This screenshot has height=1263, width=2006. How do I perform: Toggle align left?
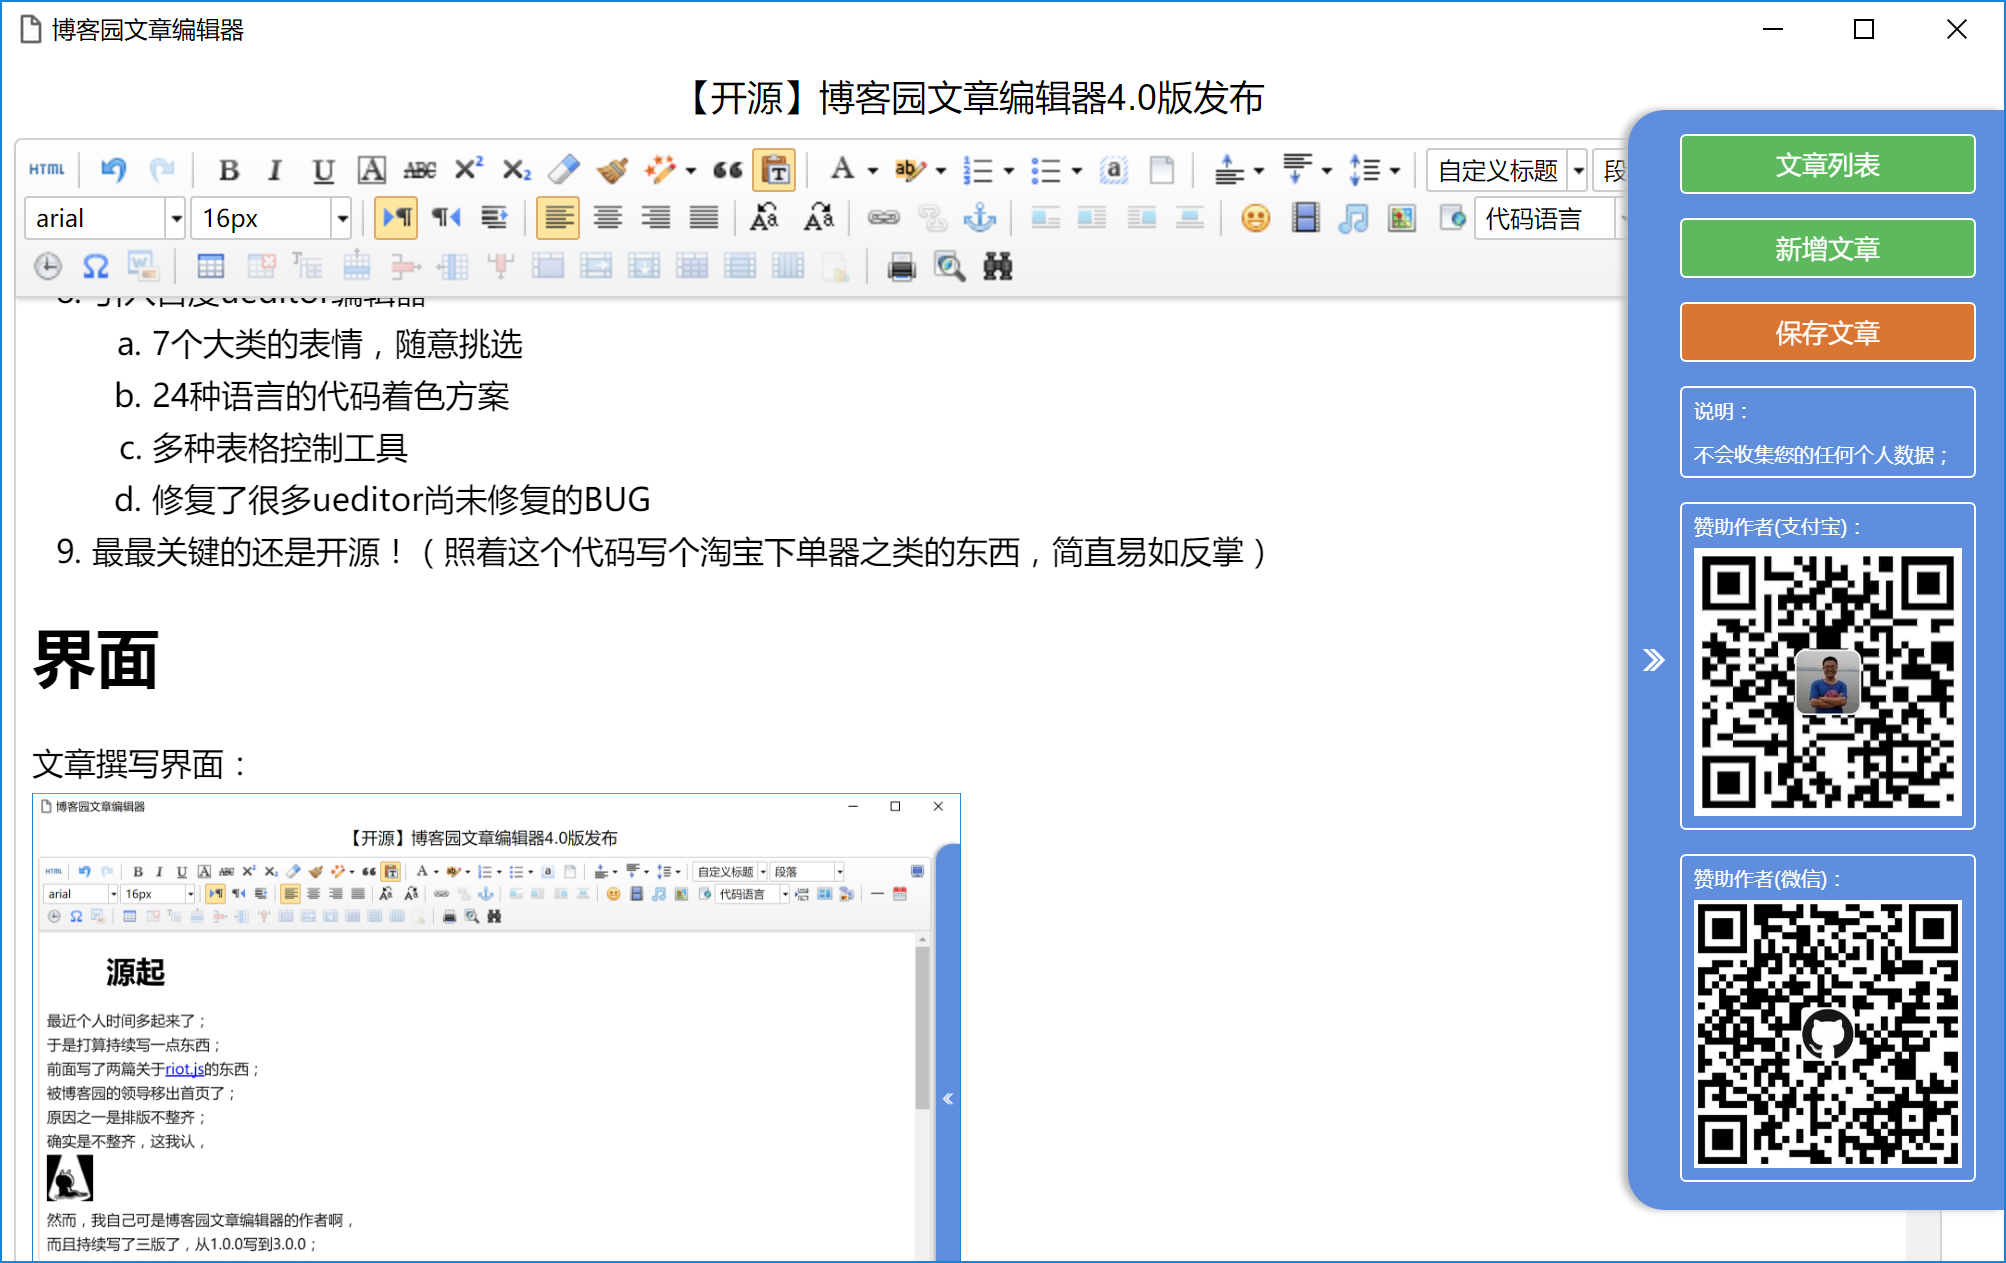click(x=558, y=217)
